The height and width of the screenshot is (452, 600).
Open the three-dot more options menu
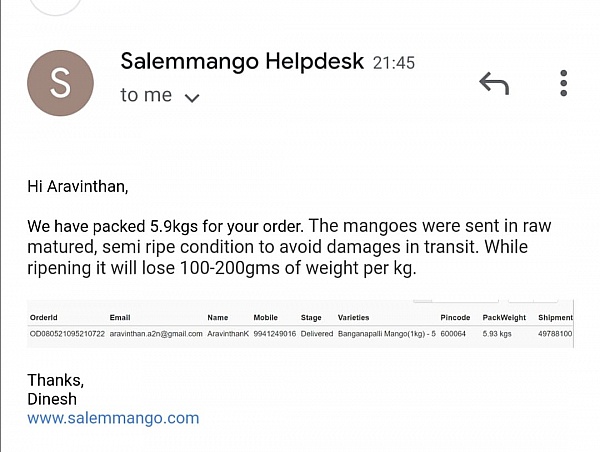(564, 83)
